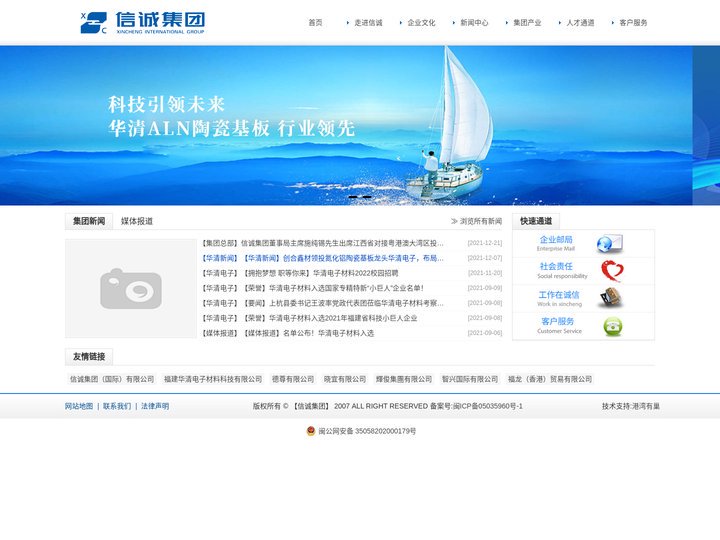The height and width of the screenshot is (540, 720).
Task: Select the second banner slide indicator
Action: (367, 197)
